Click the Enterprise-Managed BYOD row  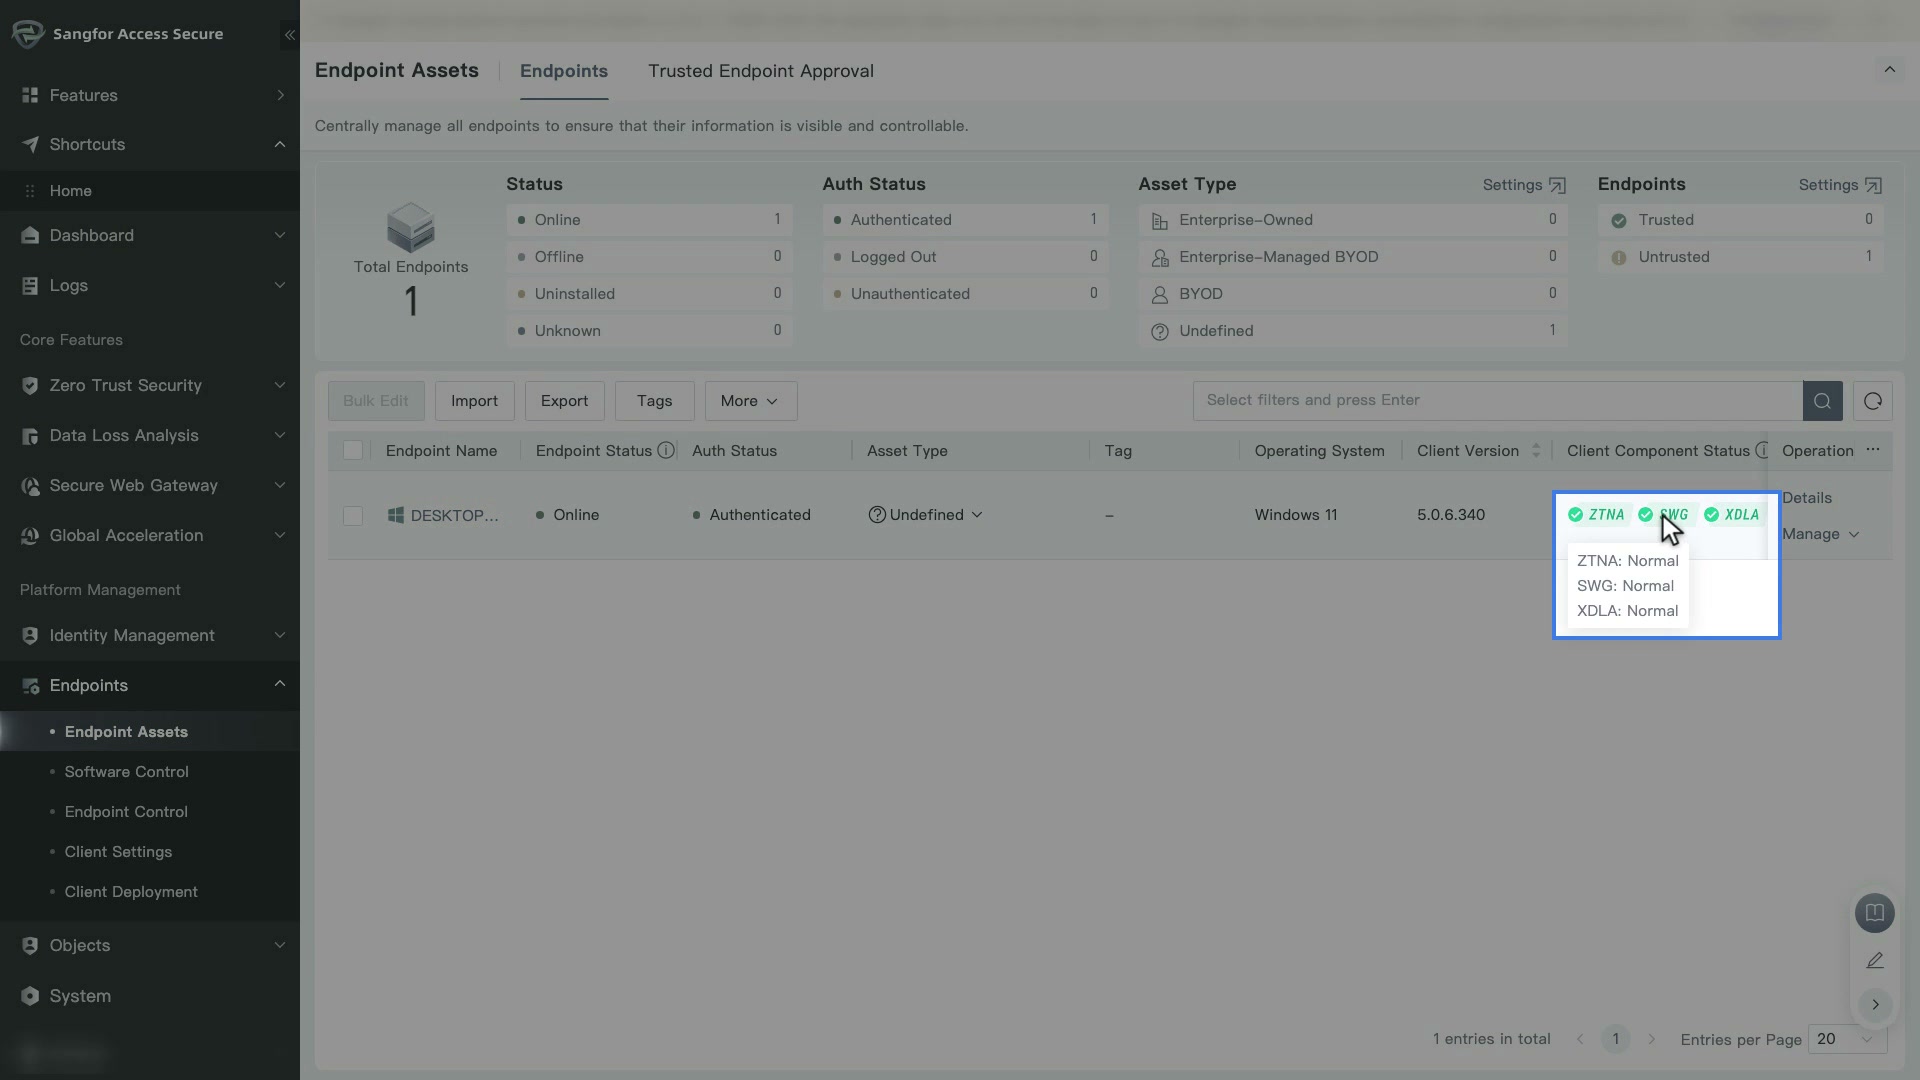pyautogui.click(x=1352, y=257)
